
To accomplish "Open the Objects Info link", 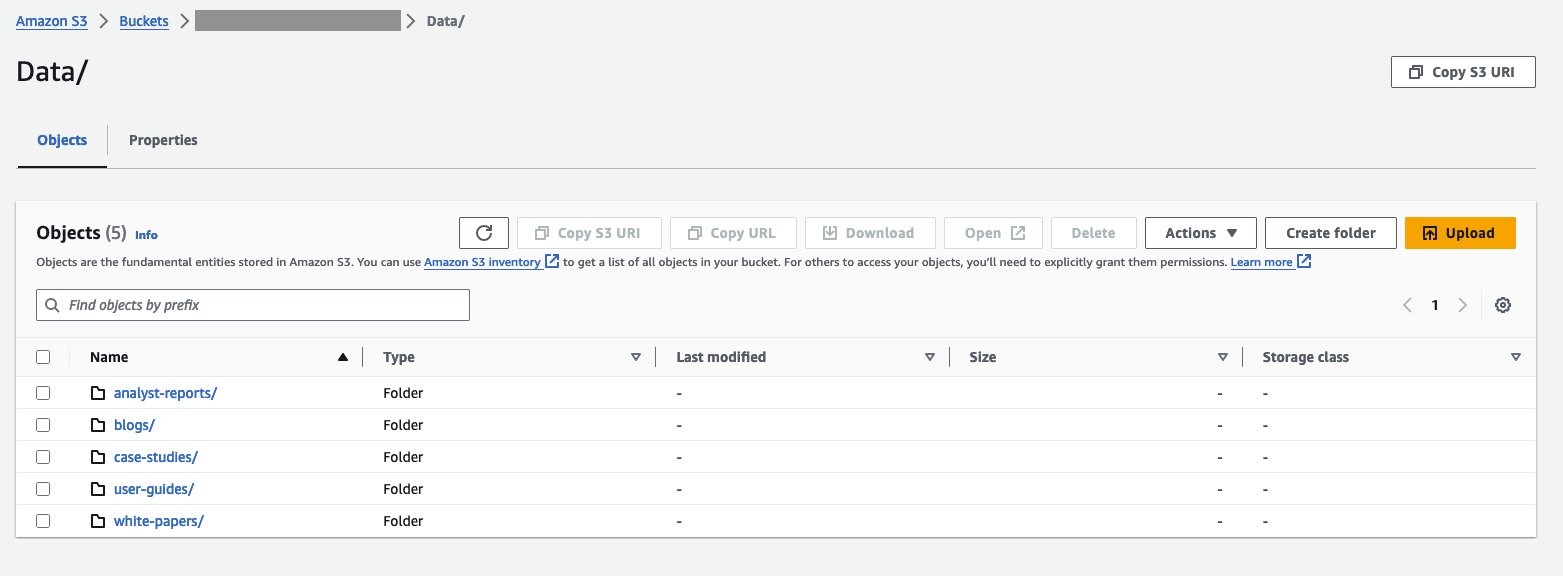I will pyautogui.click(x=146, y=235).
